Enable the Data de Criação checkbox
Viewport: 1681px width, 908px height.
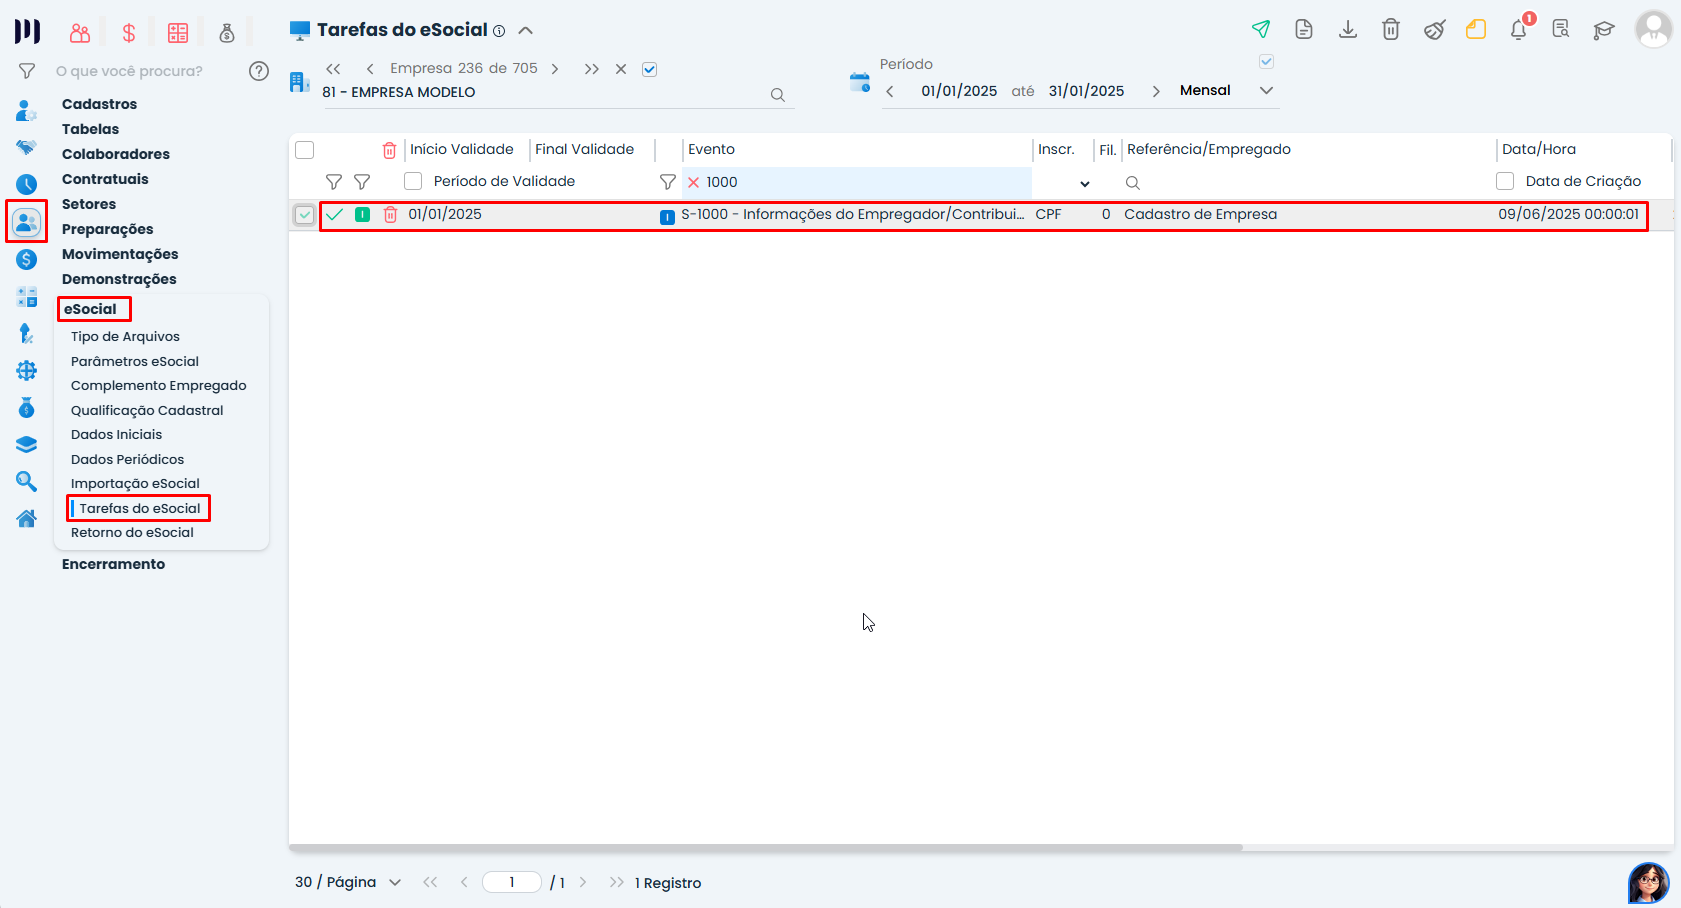(x=1505, y=181)
